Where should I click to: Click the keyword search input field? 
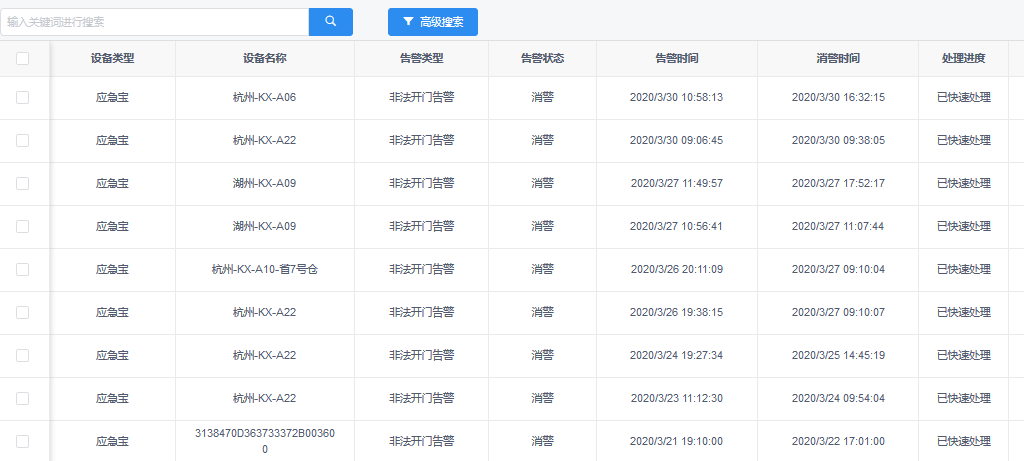pos(155,22)
